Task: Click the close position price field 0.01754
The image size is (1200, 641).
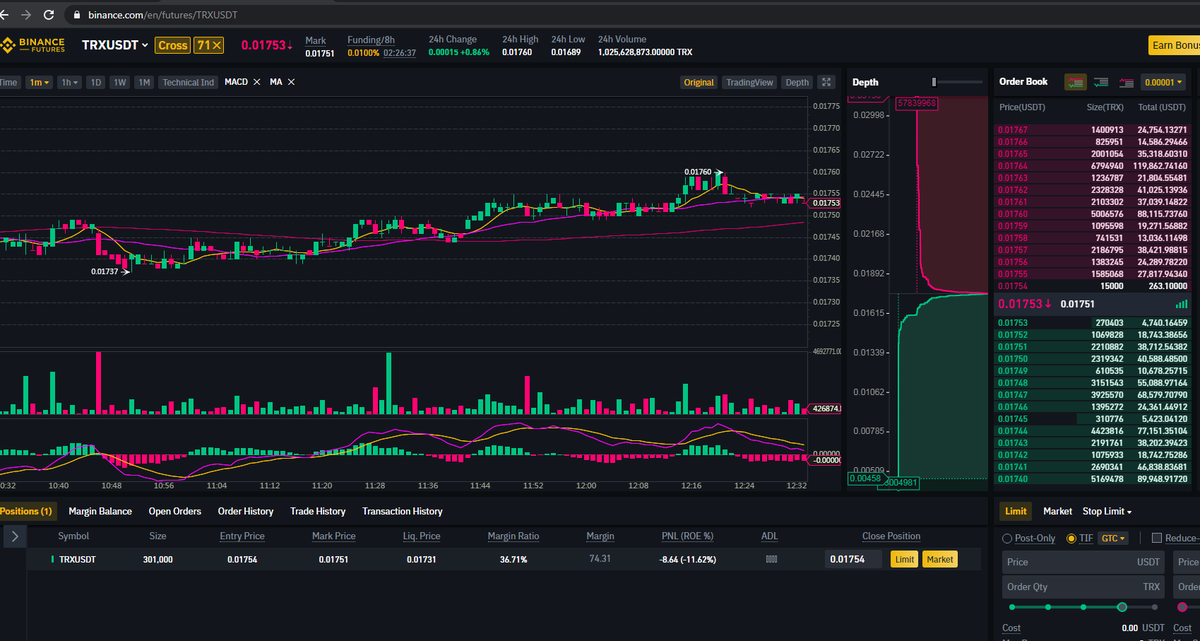Action: (855, 560)
